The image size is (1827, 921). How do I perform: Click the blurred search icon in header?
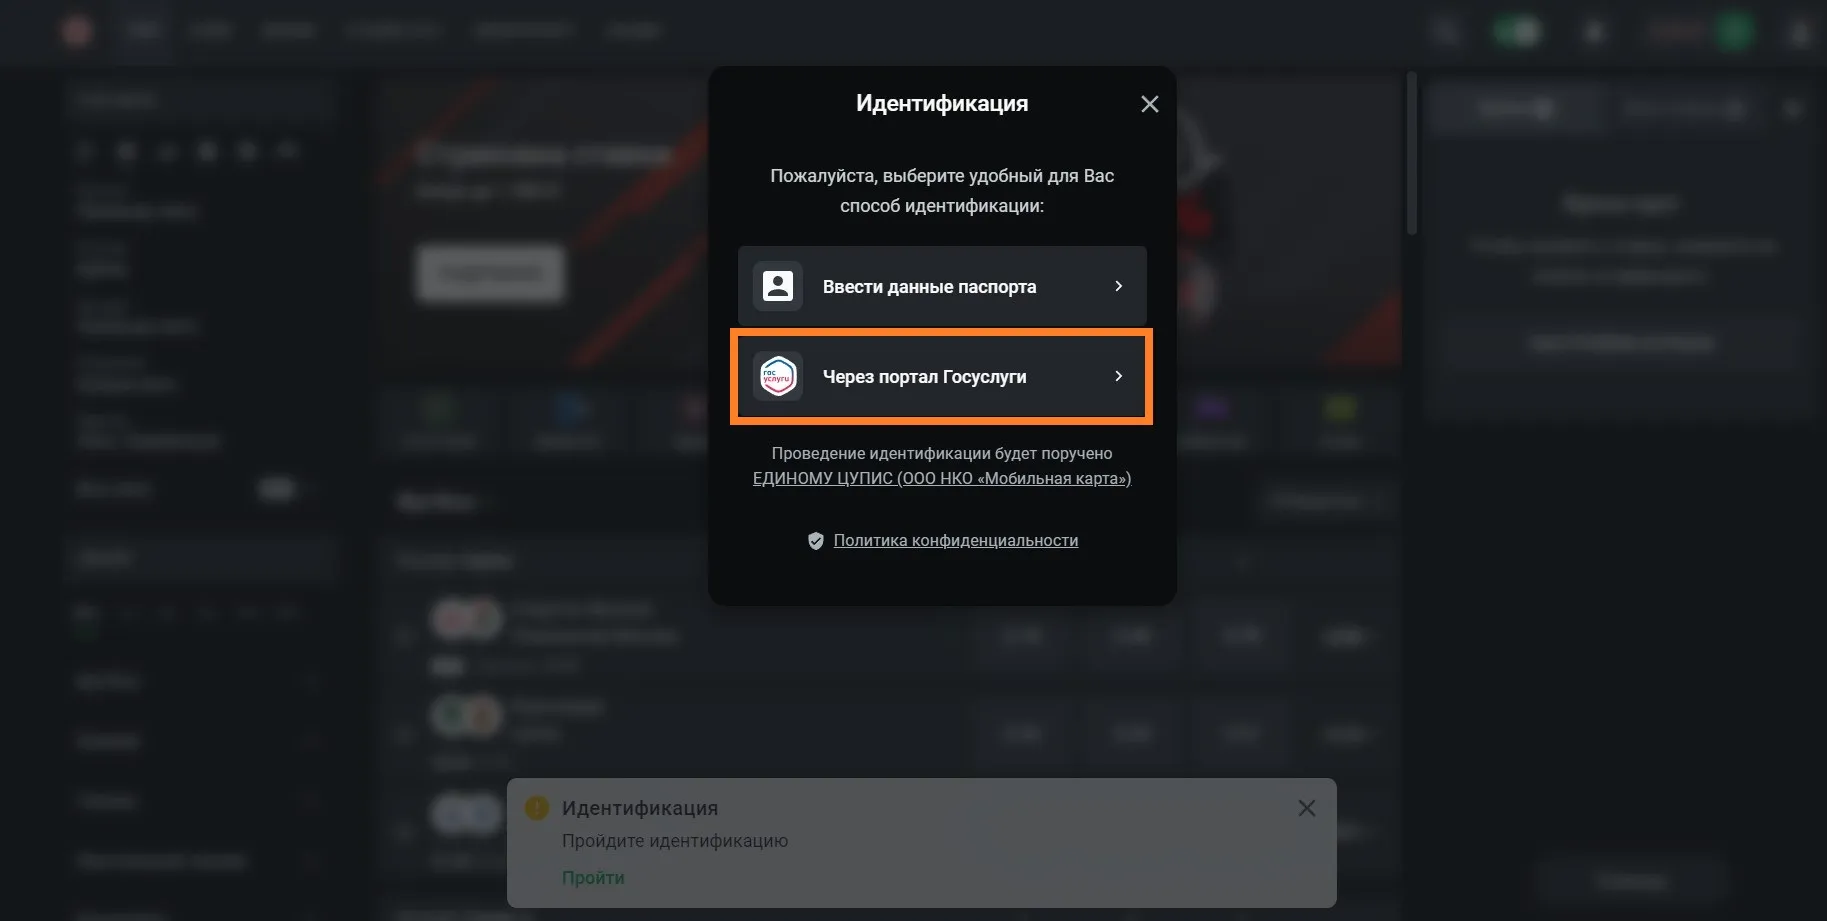1445,32
